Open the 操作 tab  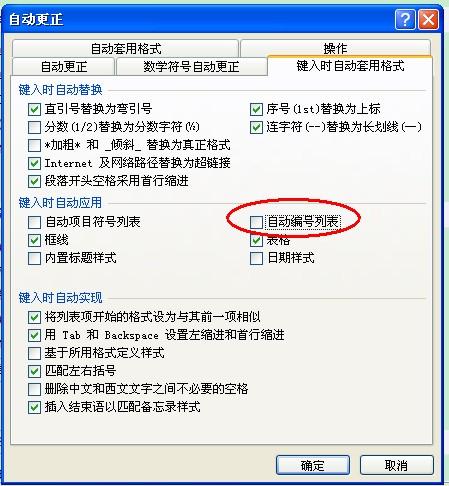(335, 49)
